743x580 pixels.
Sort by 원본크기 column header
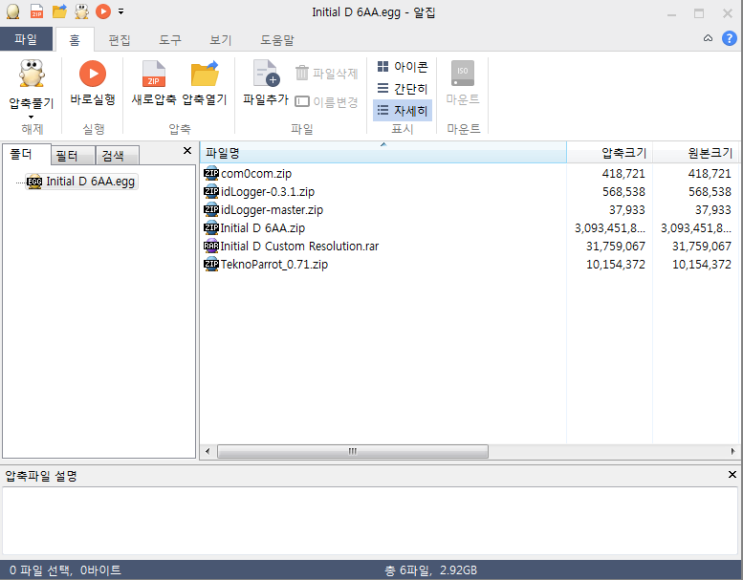point(696,153)
